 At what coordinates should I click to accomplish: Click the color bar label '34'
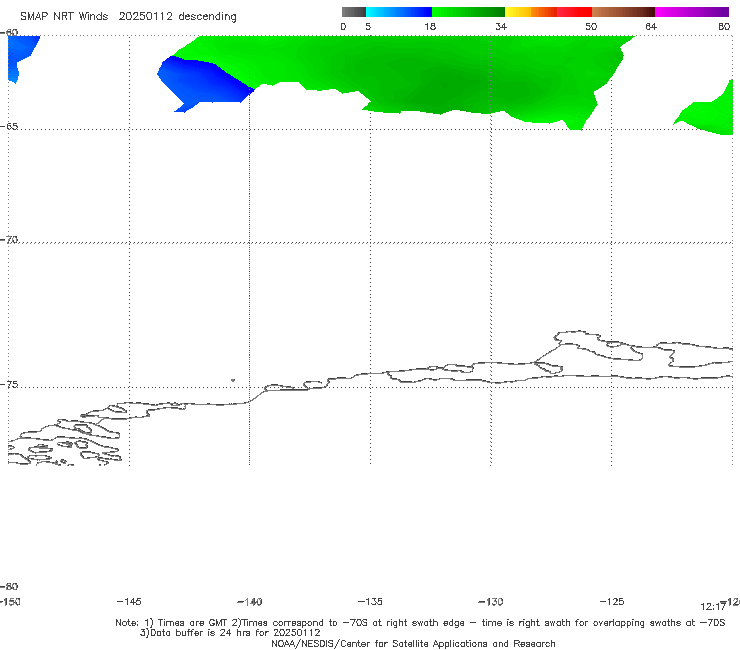coord(501,27)
